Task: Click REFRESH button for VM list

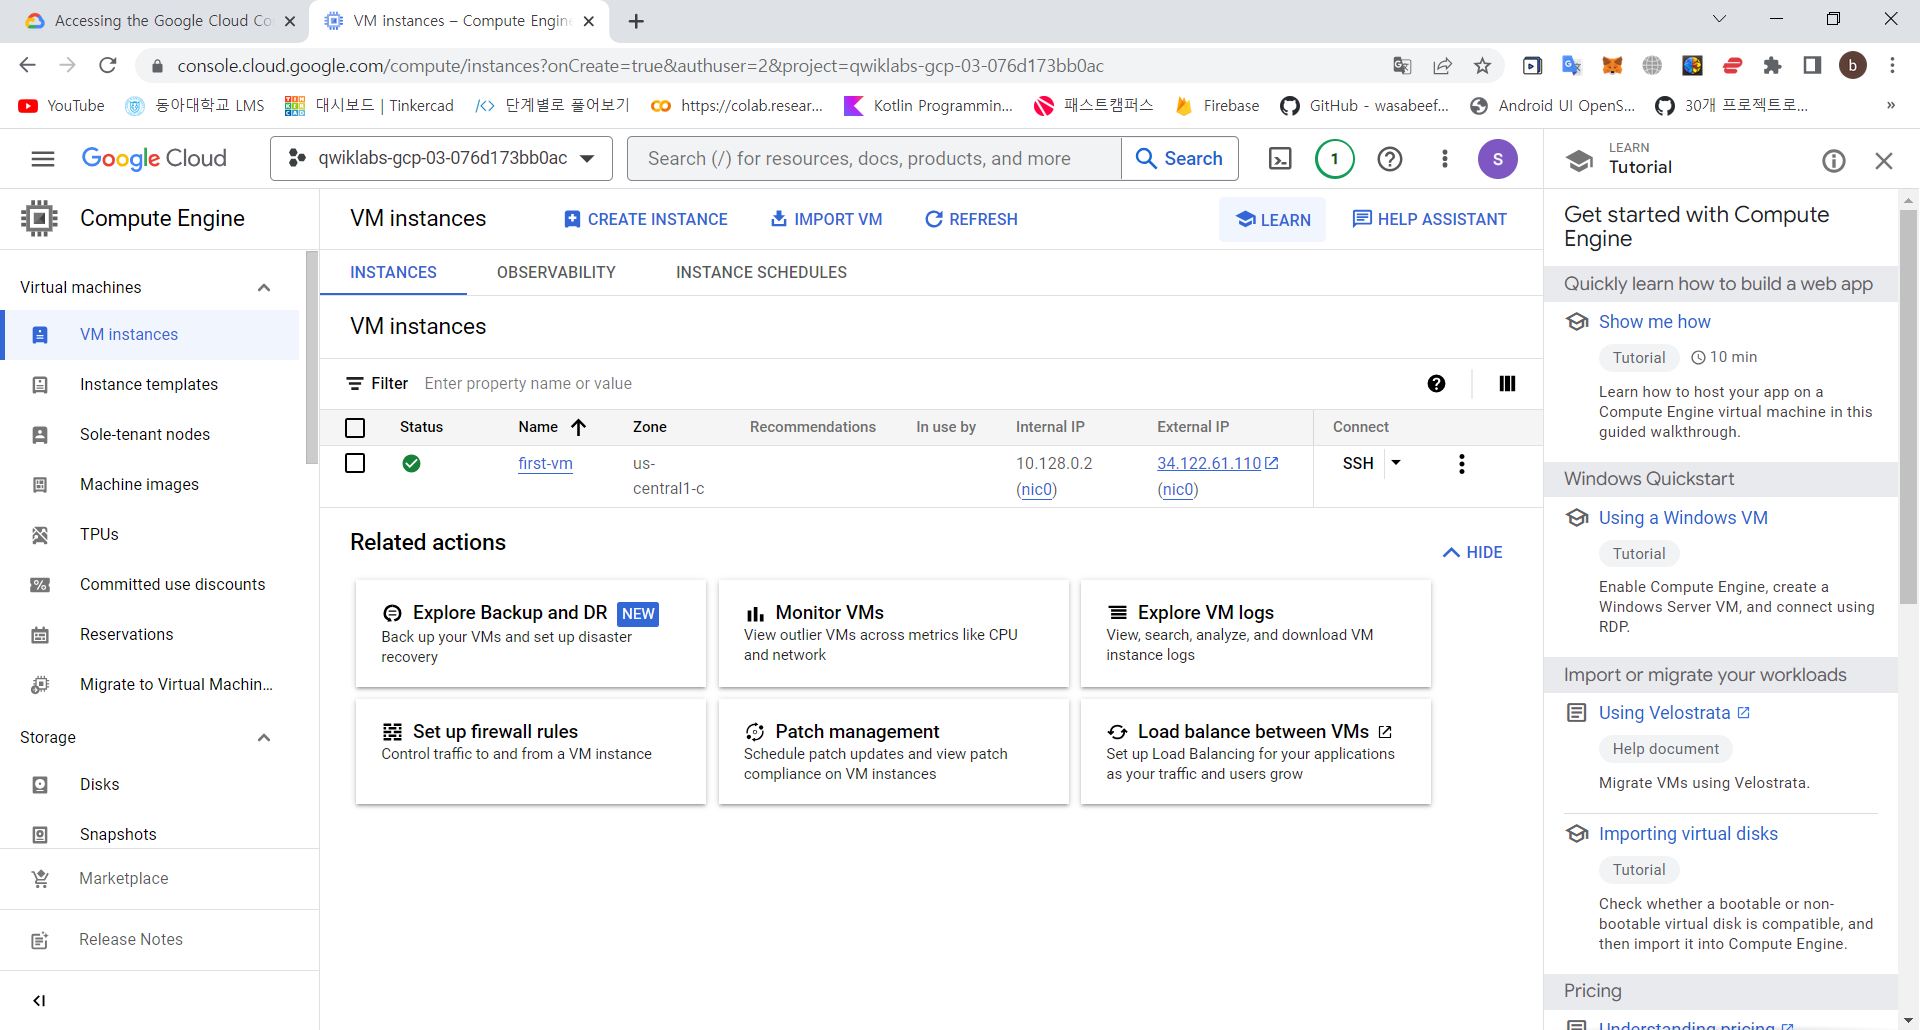Action: click(971, 219)
